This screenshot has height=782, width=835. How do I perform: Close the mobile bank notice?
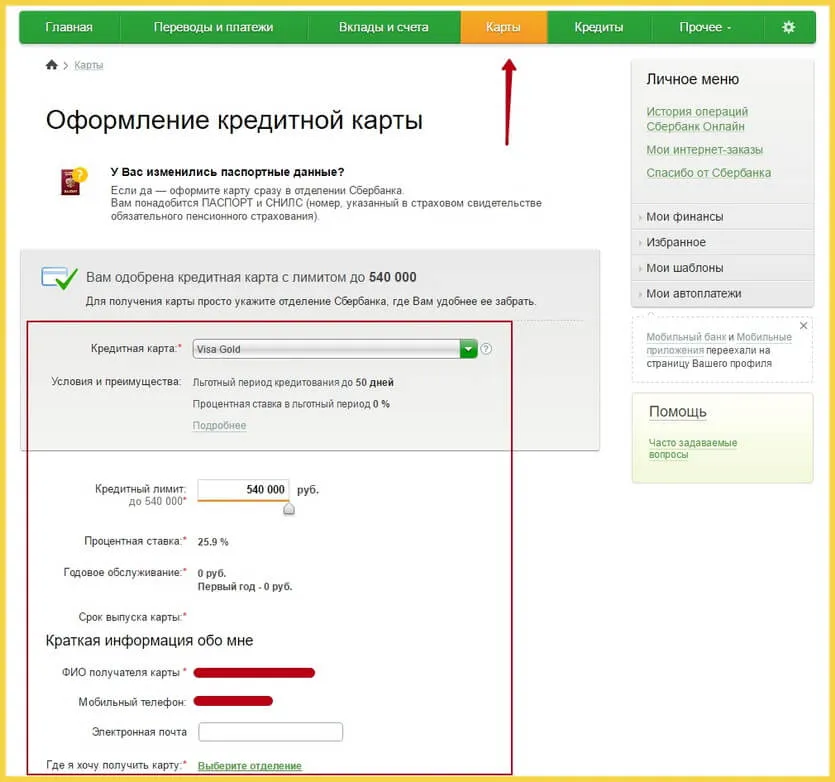[x=804, y=325]
